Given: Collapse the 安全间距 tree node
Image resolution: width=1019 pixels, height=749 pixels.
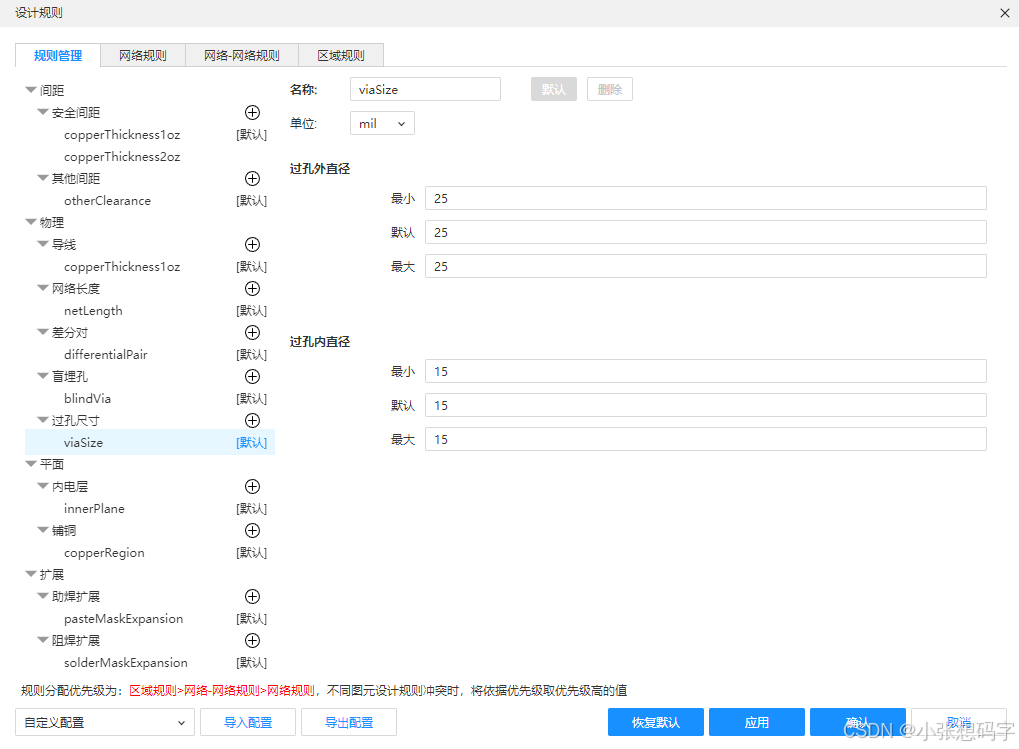Looking at the screenshot, I should click(x=43, y=112).
